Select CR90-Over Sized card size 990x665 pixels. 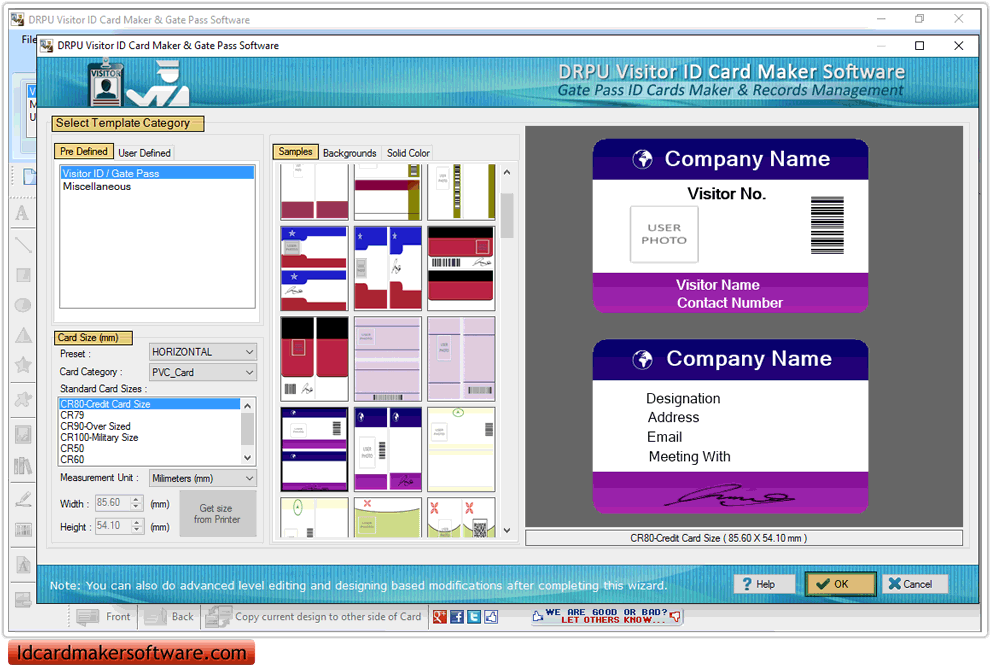point(150,426)
